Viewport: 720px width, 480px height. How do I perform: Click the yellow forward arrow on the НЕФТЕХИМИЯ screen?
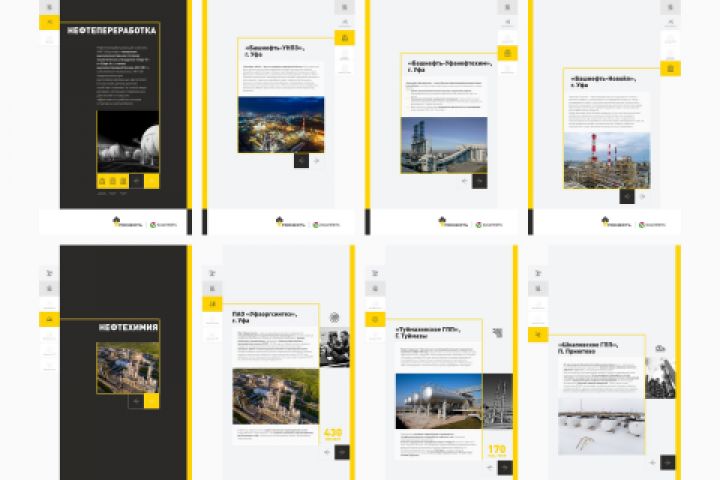tap(152, 401)
